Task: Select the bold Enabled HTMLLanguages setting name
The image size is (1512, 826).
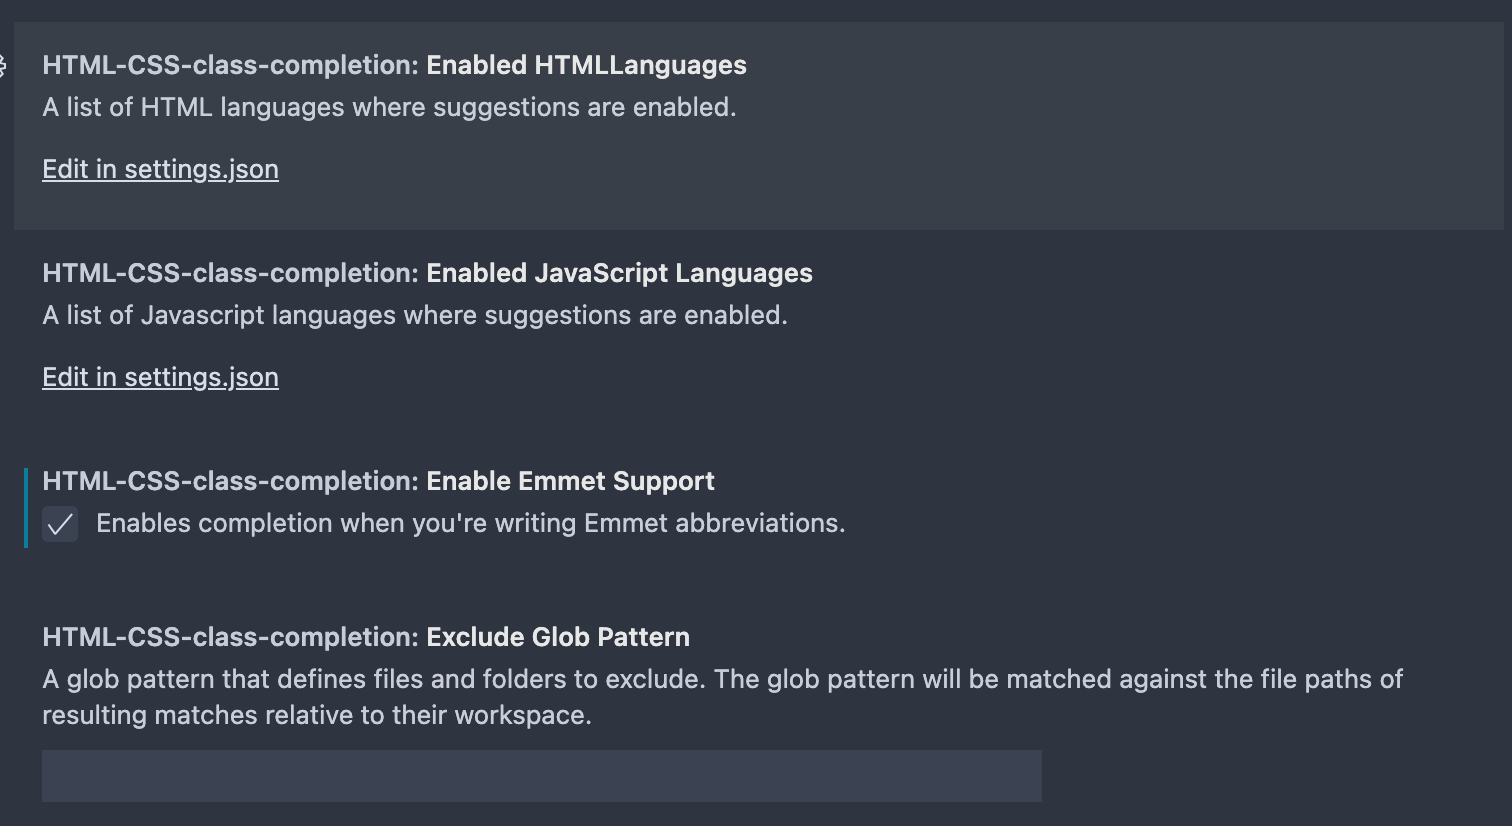Action: (x=586, y=65)
